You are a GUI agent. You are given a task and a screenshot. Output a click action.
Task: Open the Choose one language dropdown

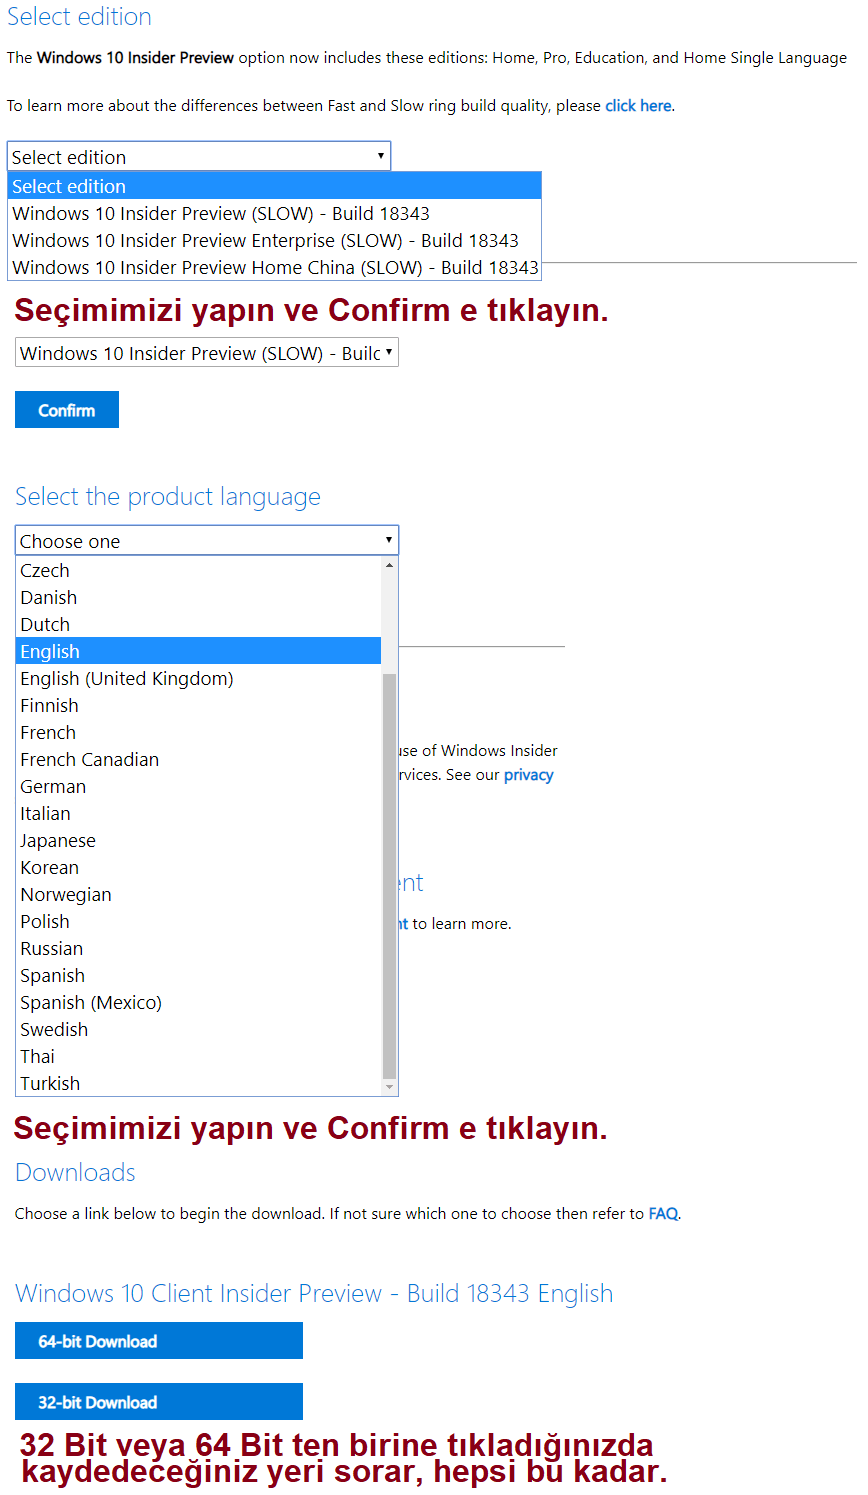[x=206, y=541]
